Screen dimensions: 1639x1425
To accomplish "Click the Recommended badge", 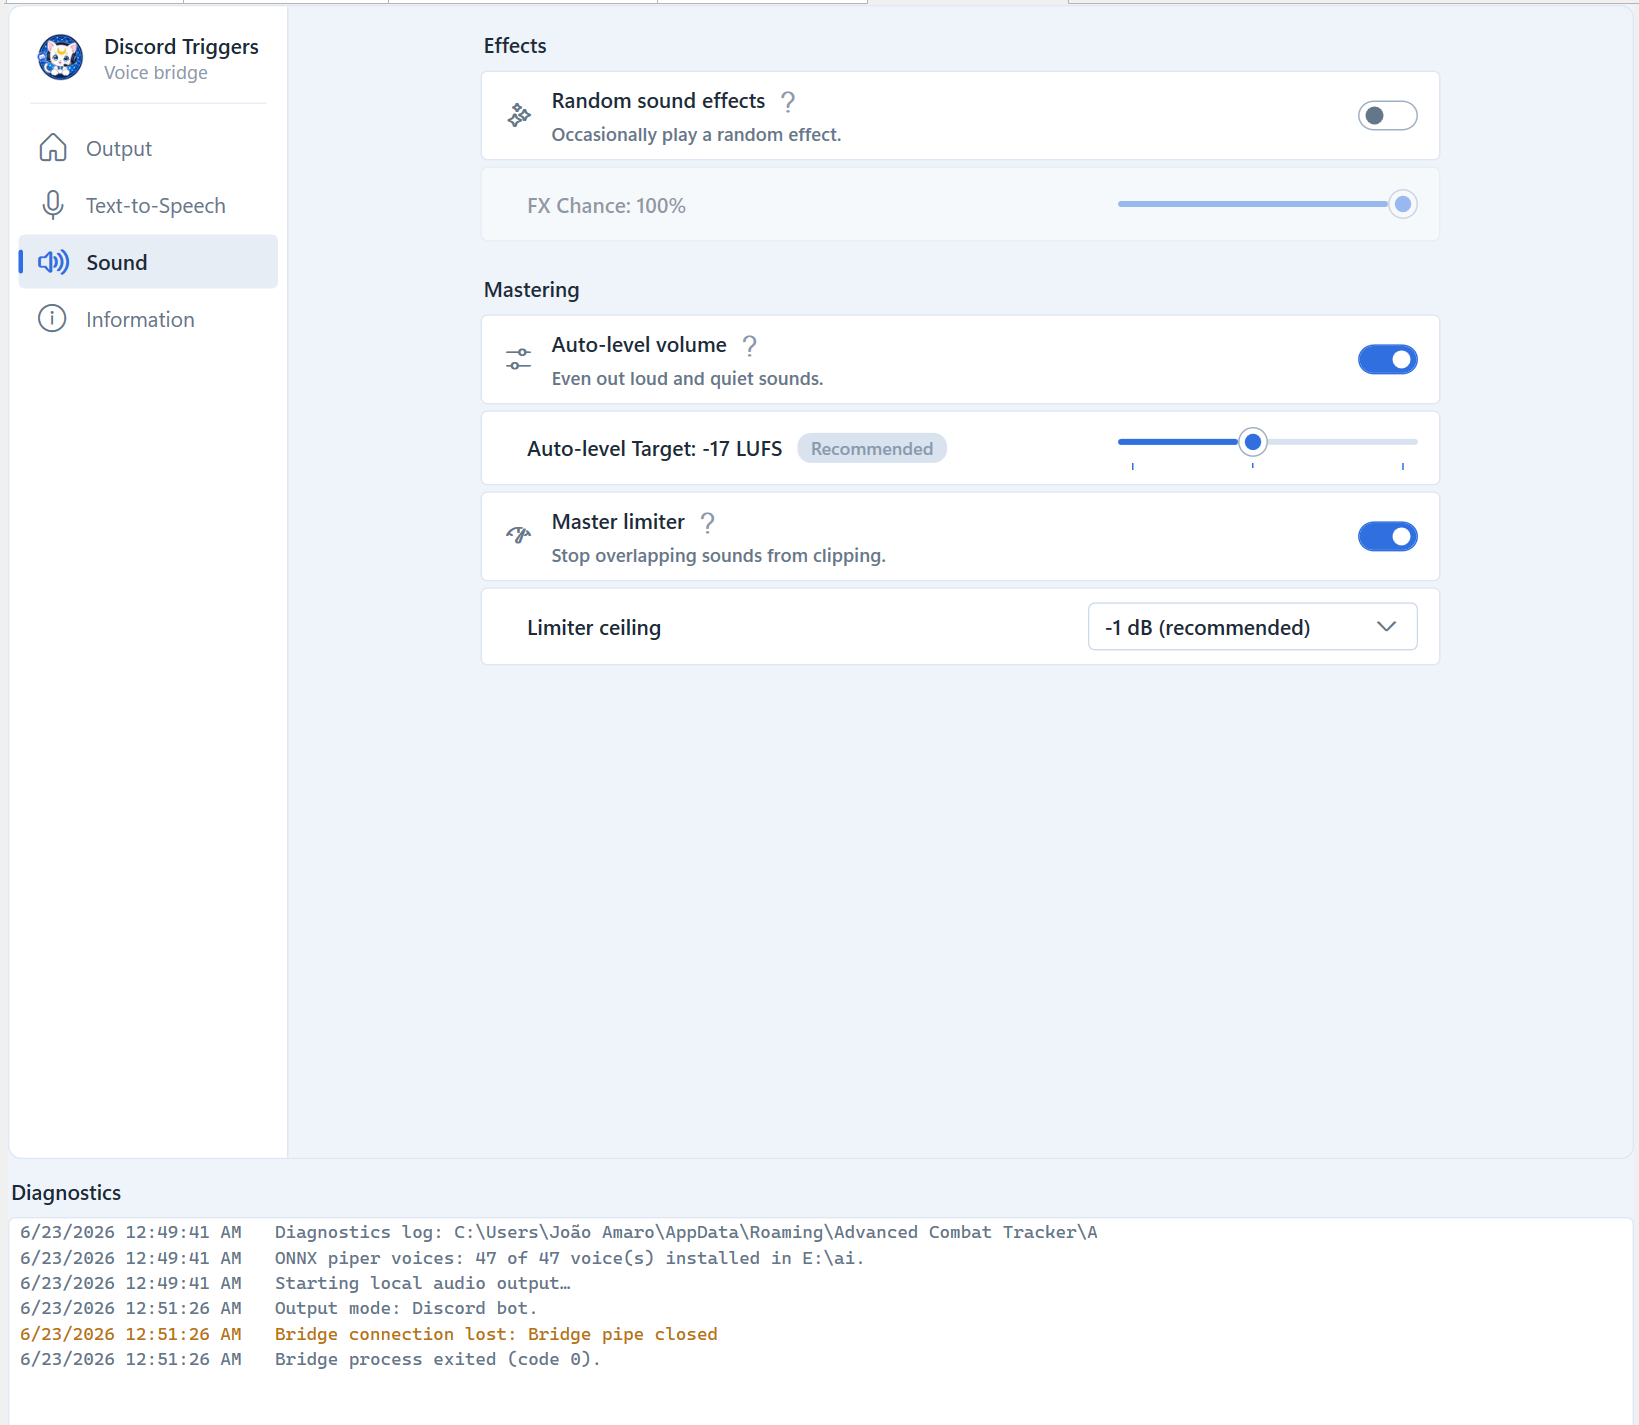I will pyautogui.click(x=872, y=449).
